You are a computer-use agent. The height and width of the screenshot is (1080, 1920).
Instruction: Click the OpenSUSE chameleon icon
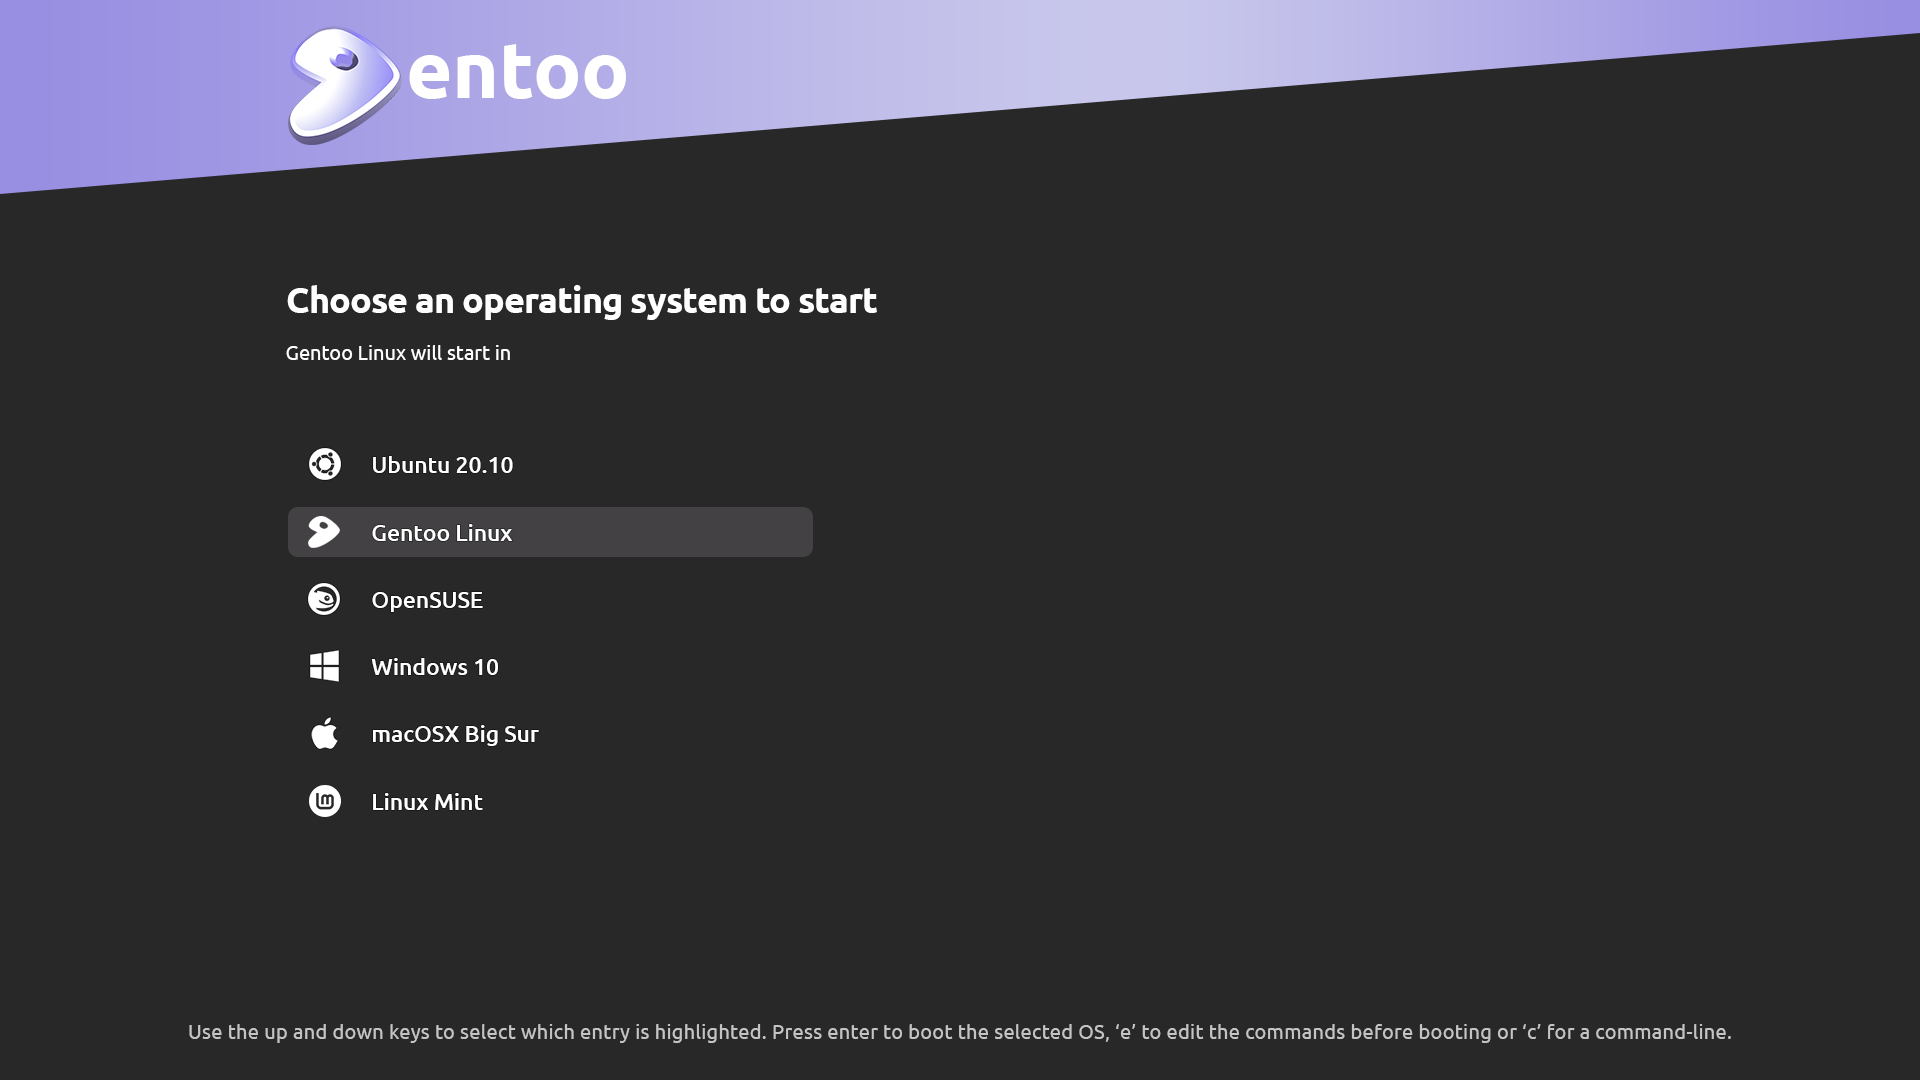[324, 599]
